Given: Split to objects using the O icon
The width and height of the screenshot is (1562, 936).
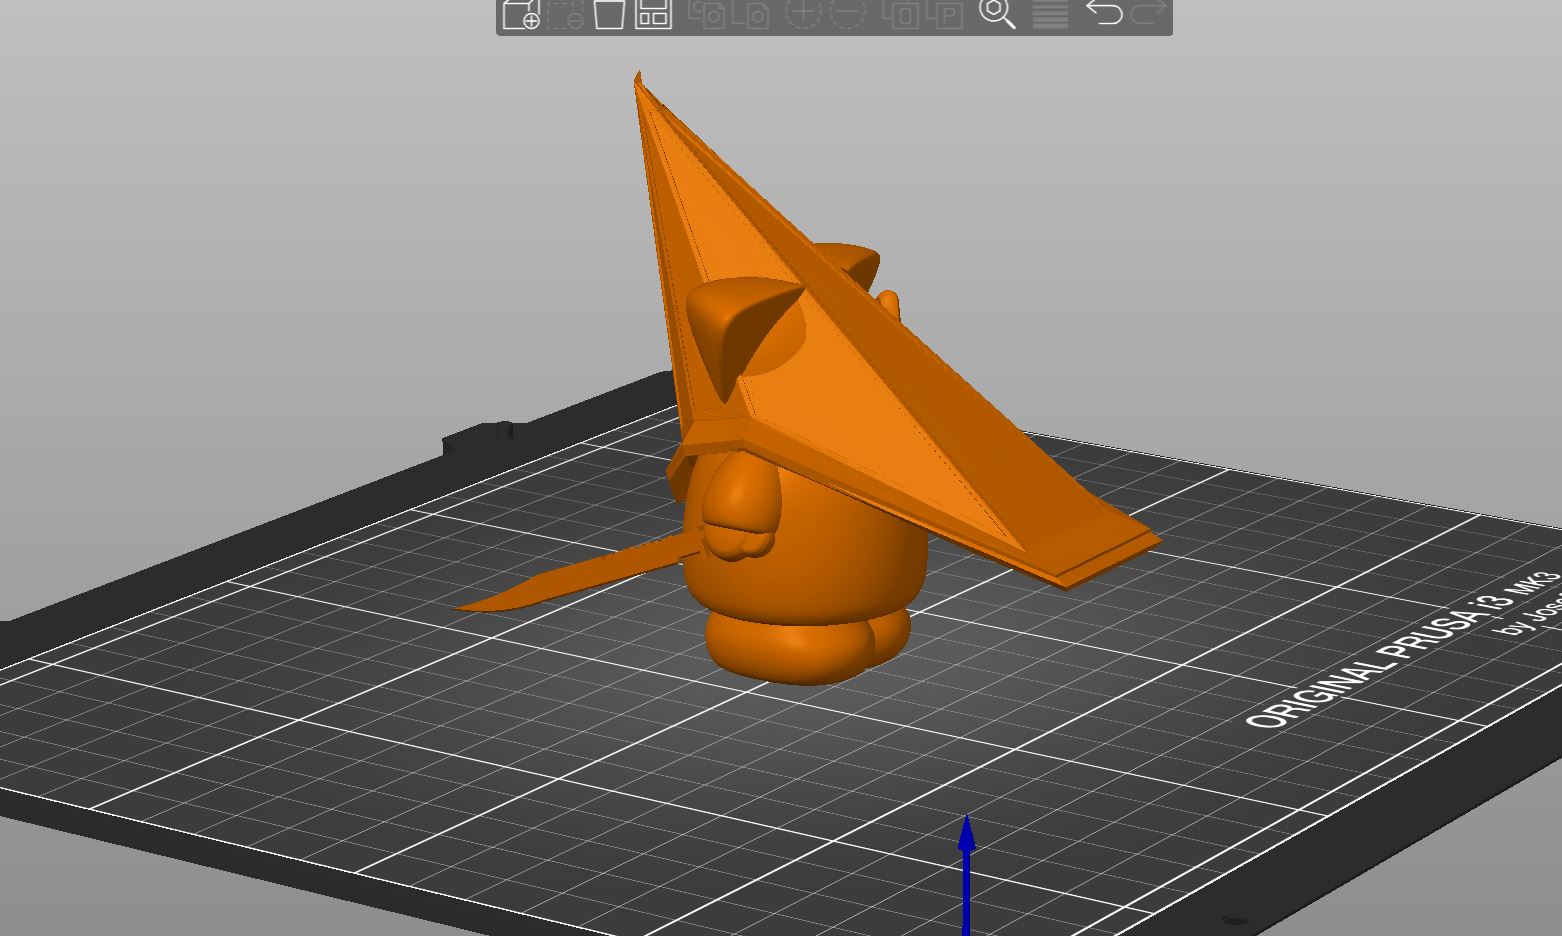Looking at the screenshot, I should pos(901,14).
